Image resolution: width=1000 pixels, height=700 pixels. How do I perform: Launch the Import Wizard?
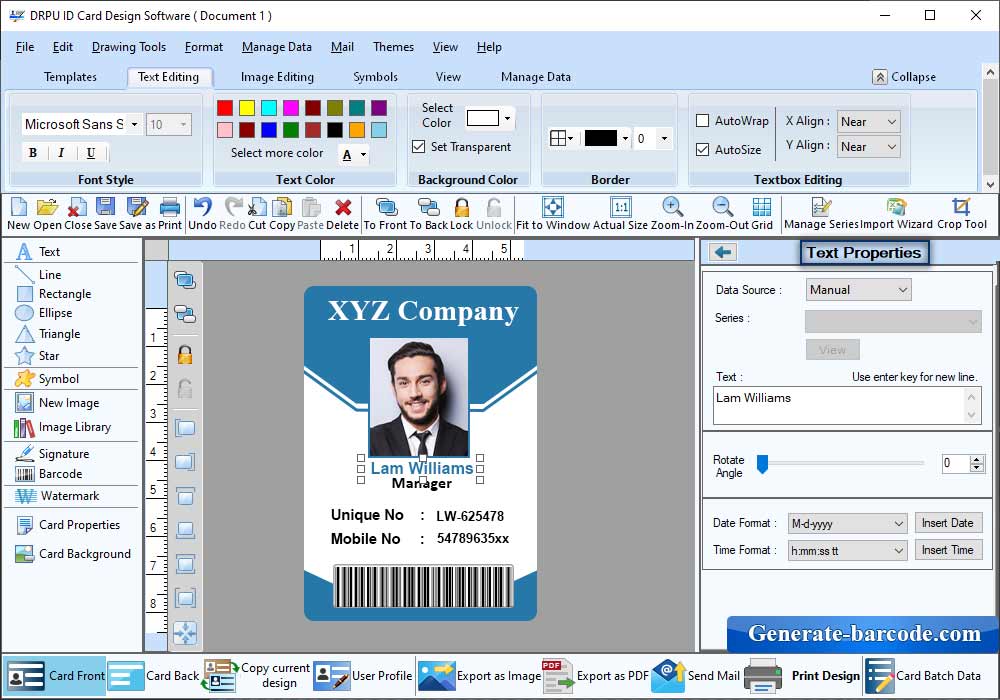click(896, 214)
